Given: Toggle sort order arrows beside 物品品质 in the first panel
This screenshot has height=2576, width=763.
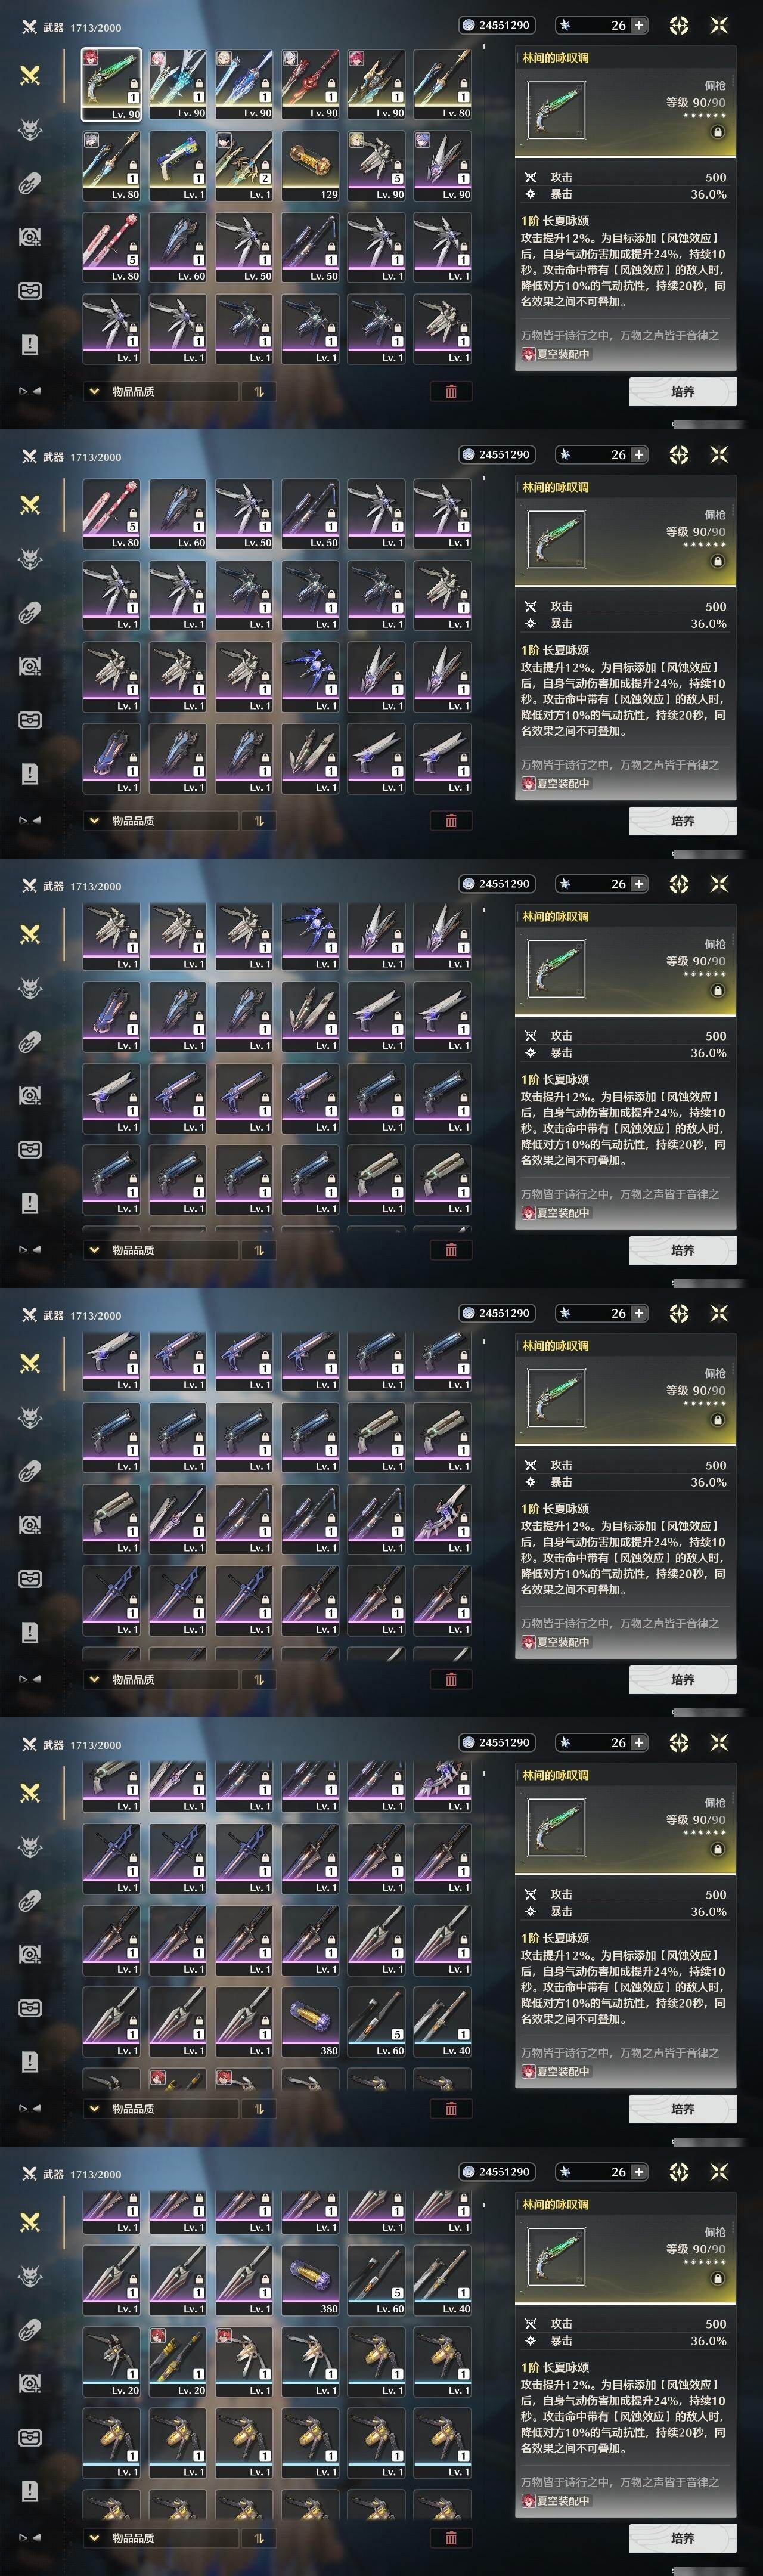Looking at the screenshot, I should click(x=258, y=391).
